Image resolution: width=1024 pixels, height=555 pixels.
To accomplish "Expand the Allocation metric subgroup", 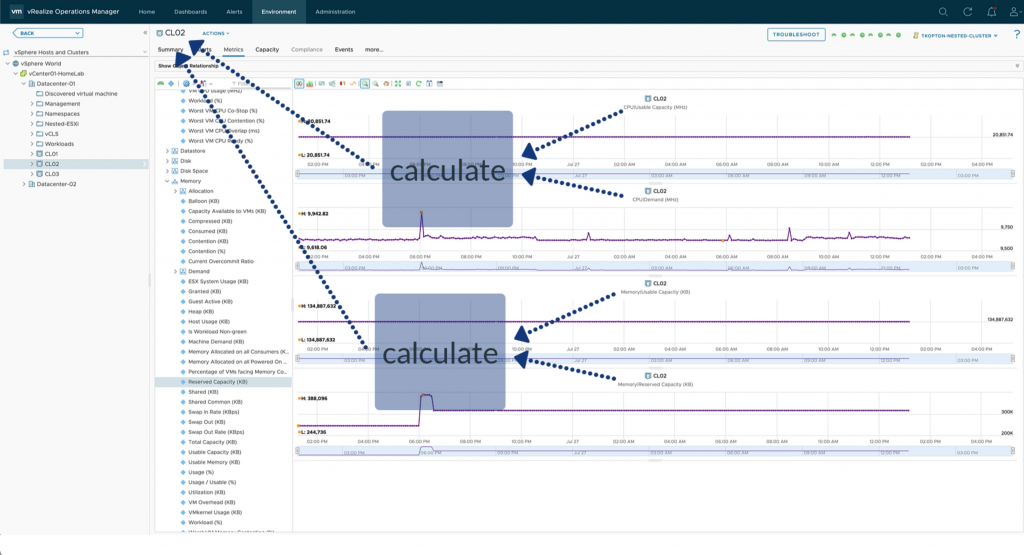I will (175, 191).
